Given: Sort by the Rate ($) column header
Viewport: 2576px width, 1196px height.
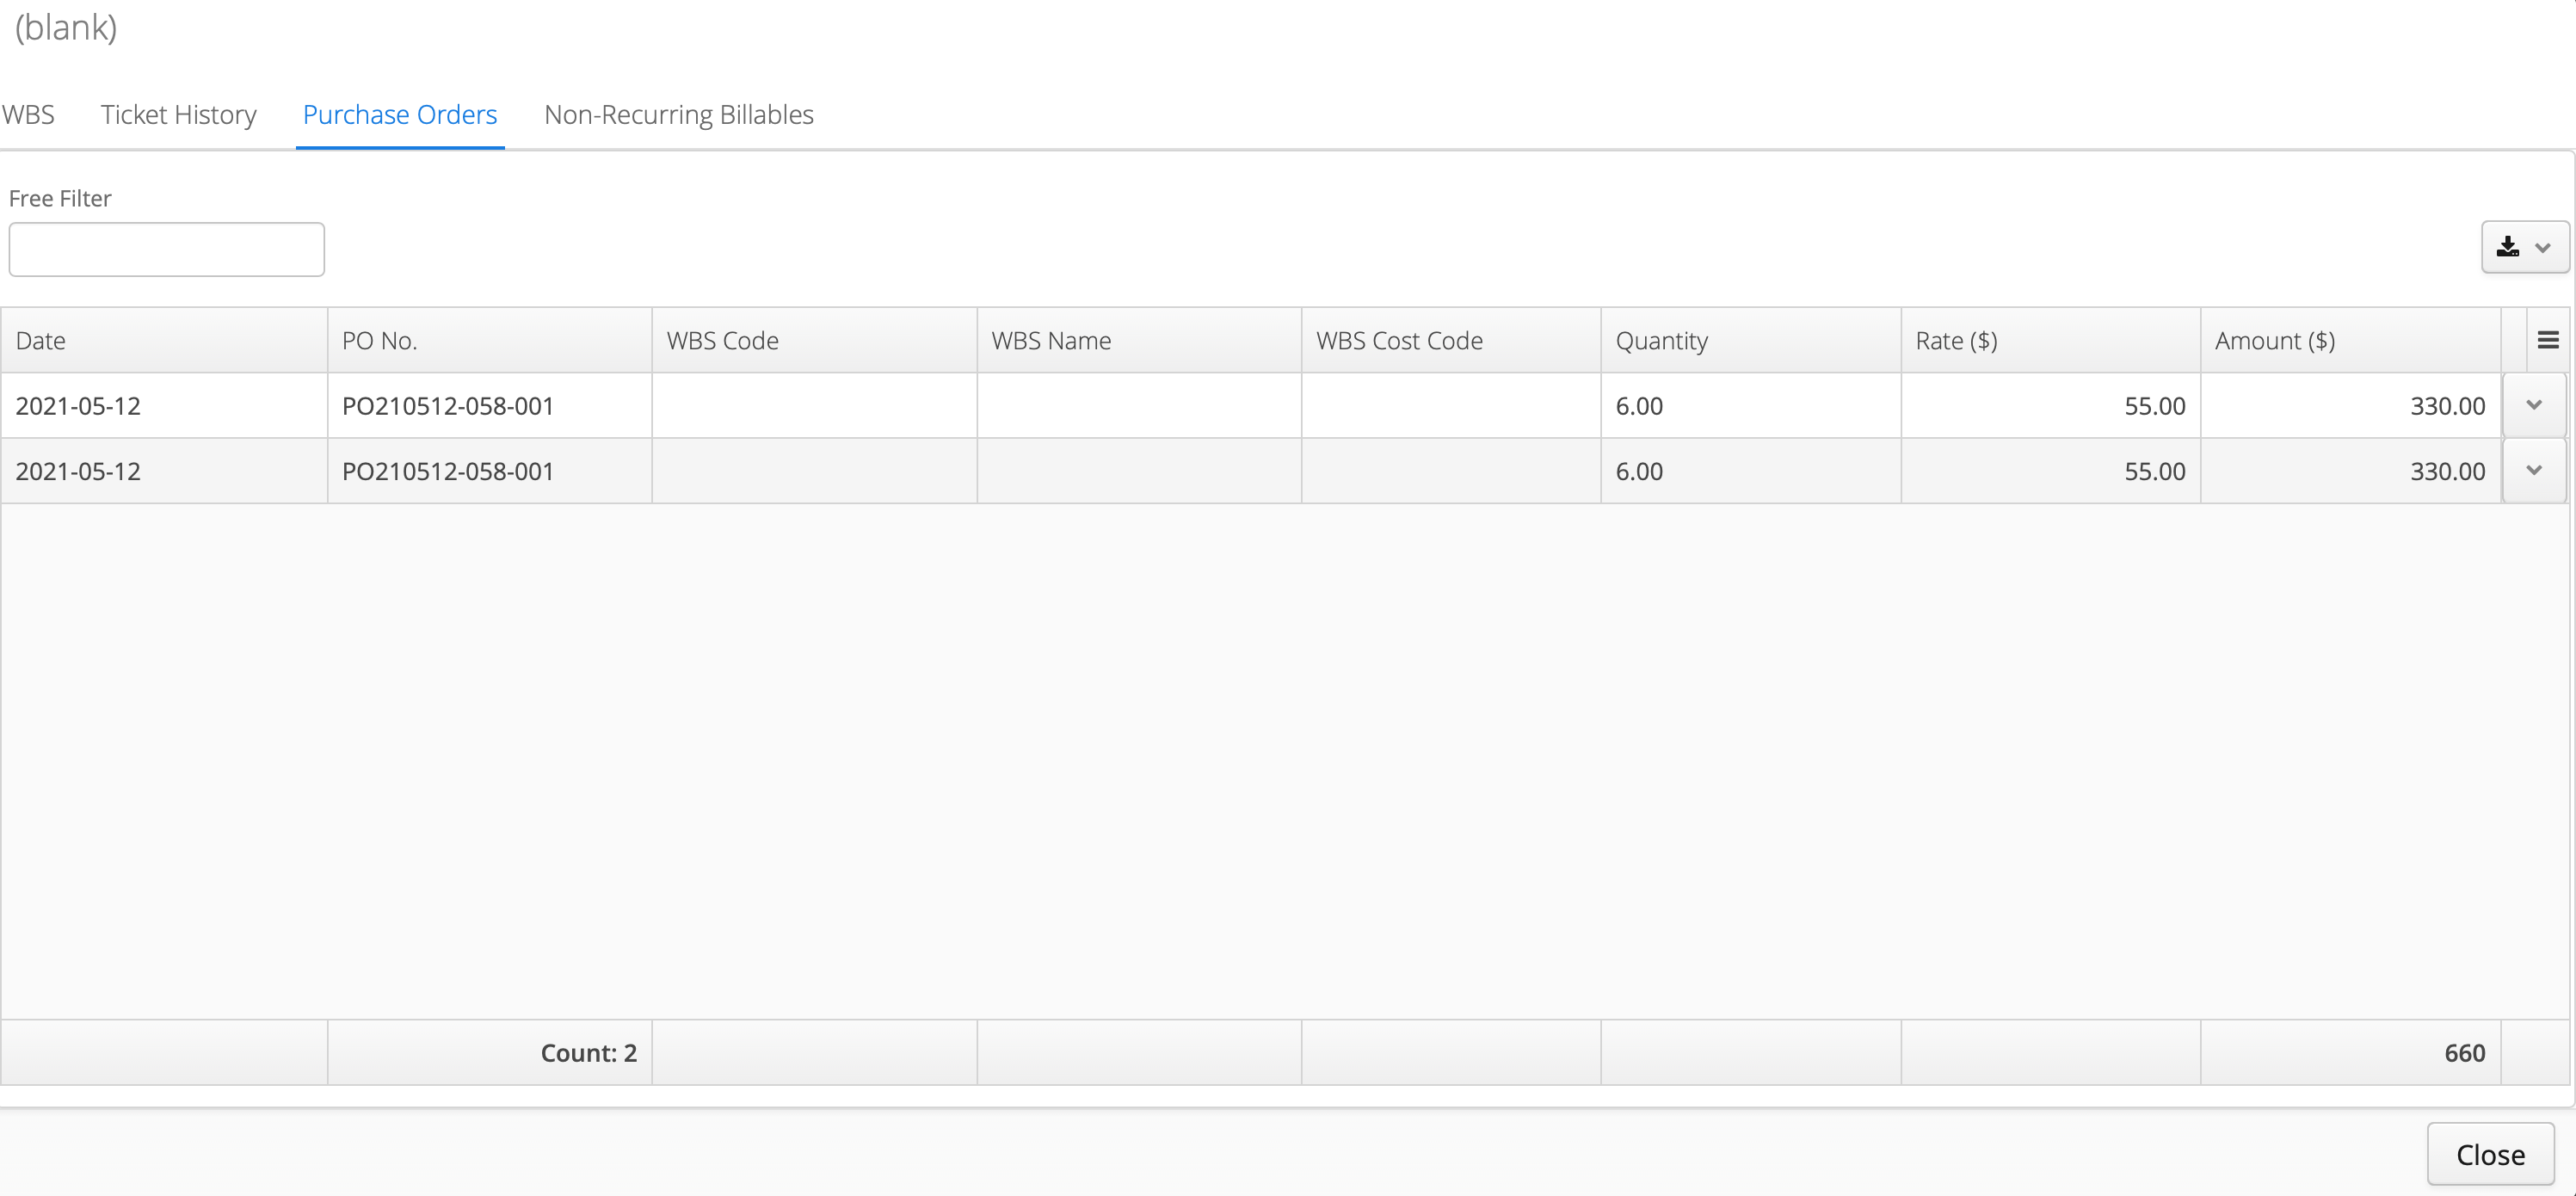Looking at the screenshot, I should click(x=2051, y=340).
